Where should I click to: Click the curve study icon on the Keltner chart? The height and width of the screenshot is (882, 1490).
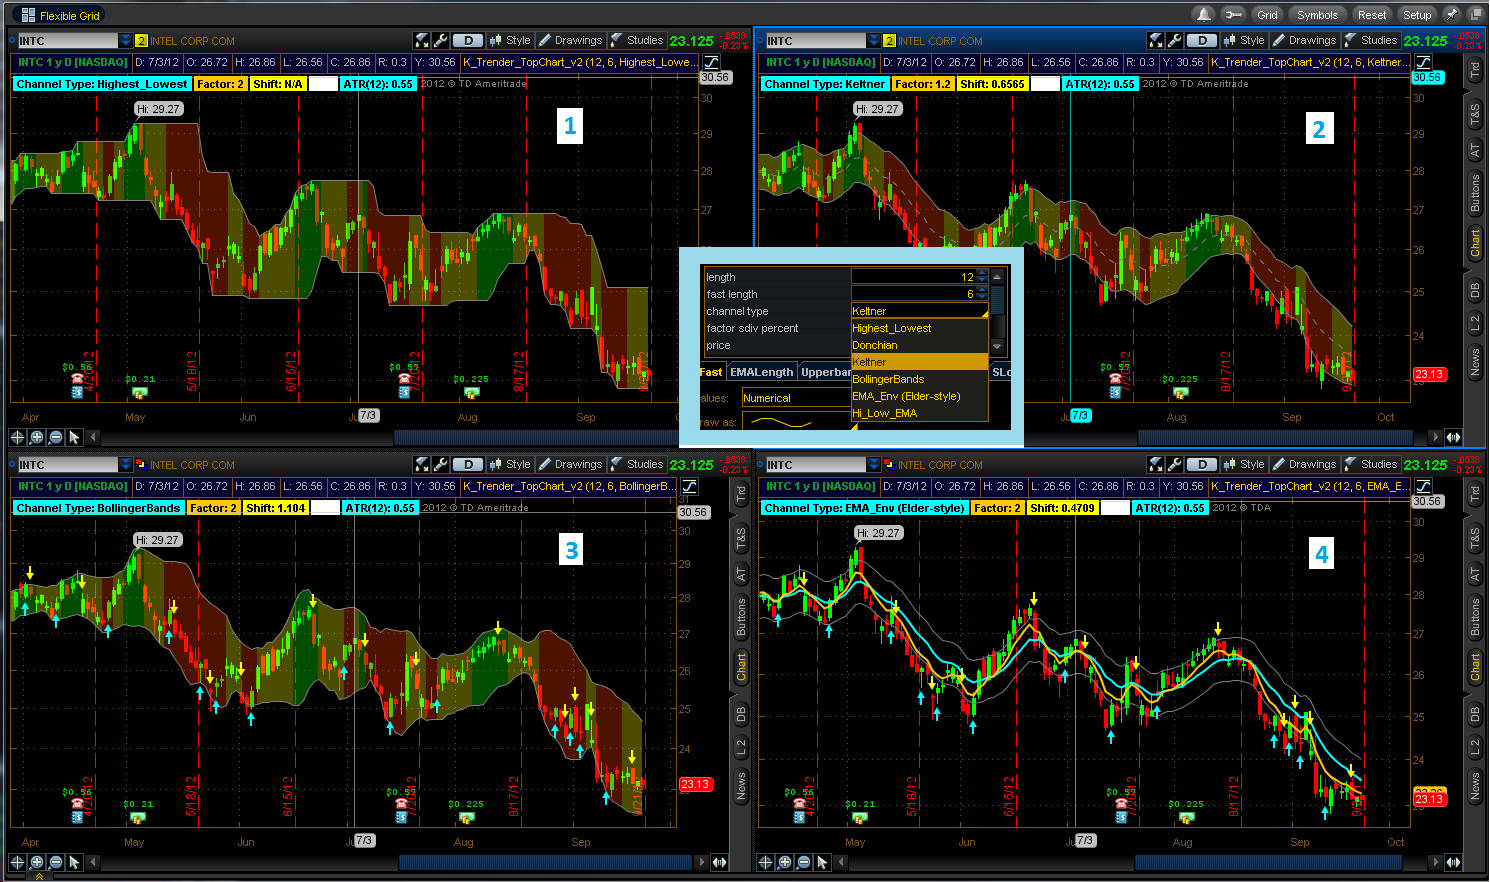(x=1423, y=62)
